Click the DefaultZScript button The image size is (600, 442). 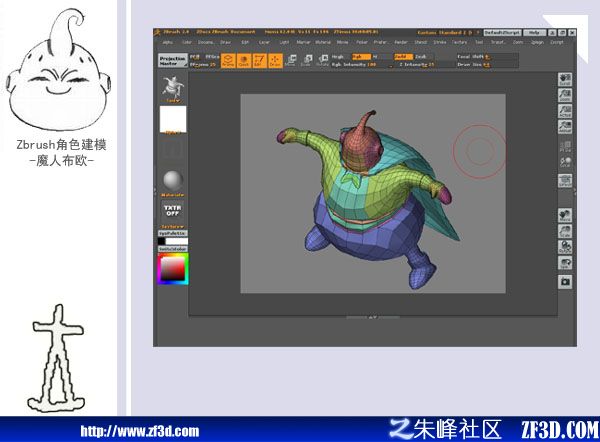pyautogui.click(x=502, y=33)
